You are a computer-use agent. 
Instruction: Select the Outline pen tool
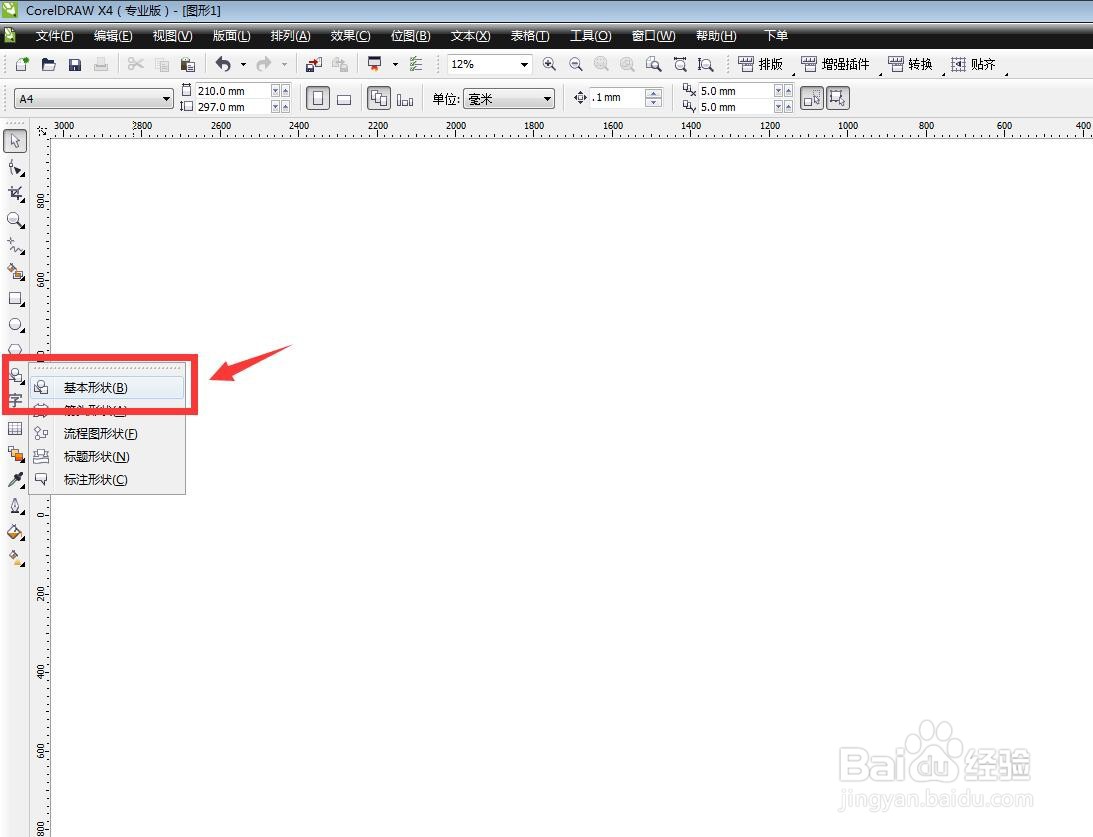[15, 507]
